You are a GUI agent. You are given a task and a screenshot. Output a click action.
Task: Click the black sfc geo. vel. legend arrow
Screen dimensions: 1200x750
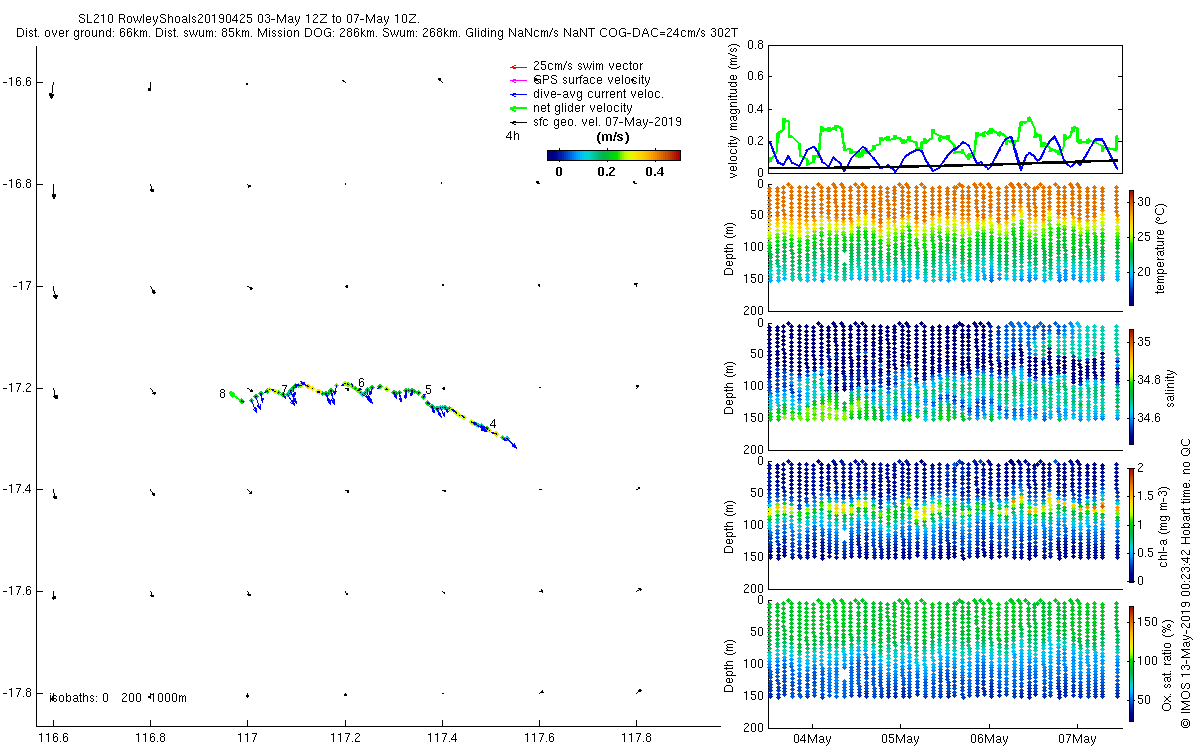click(x=518, y=122)
